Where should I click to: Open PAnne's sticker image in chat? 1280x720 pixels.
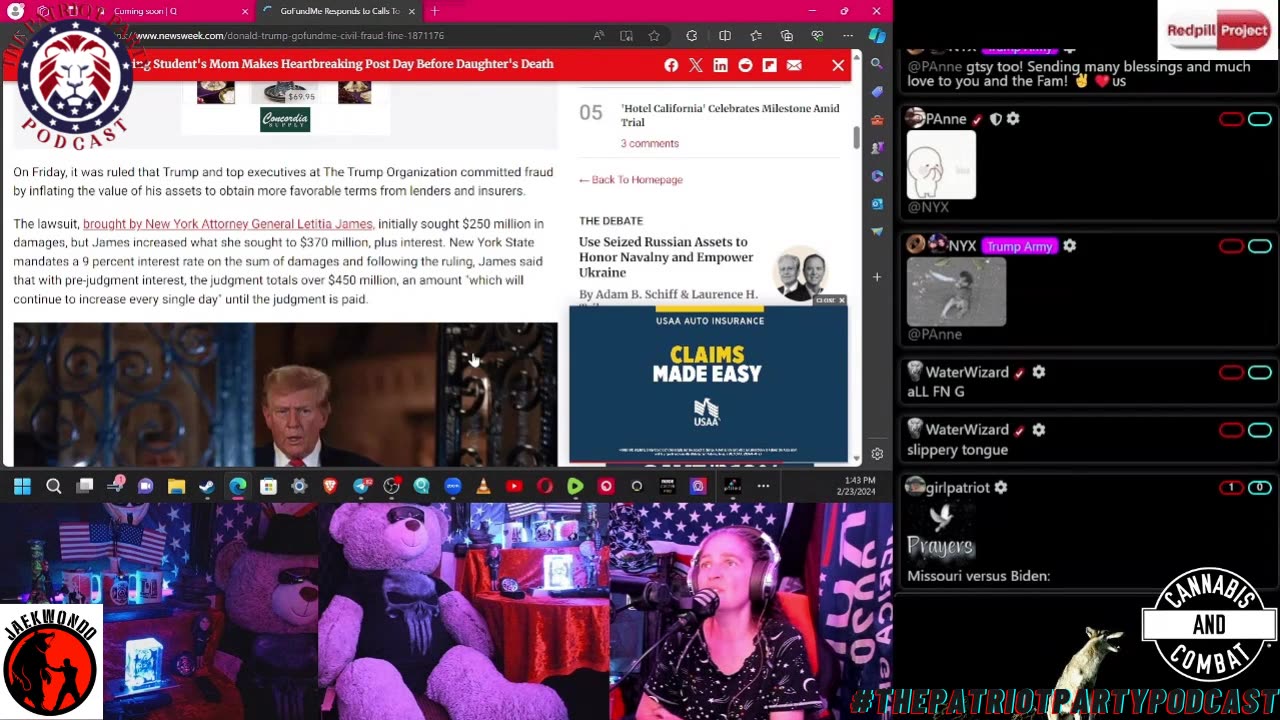coord(941,165)
